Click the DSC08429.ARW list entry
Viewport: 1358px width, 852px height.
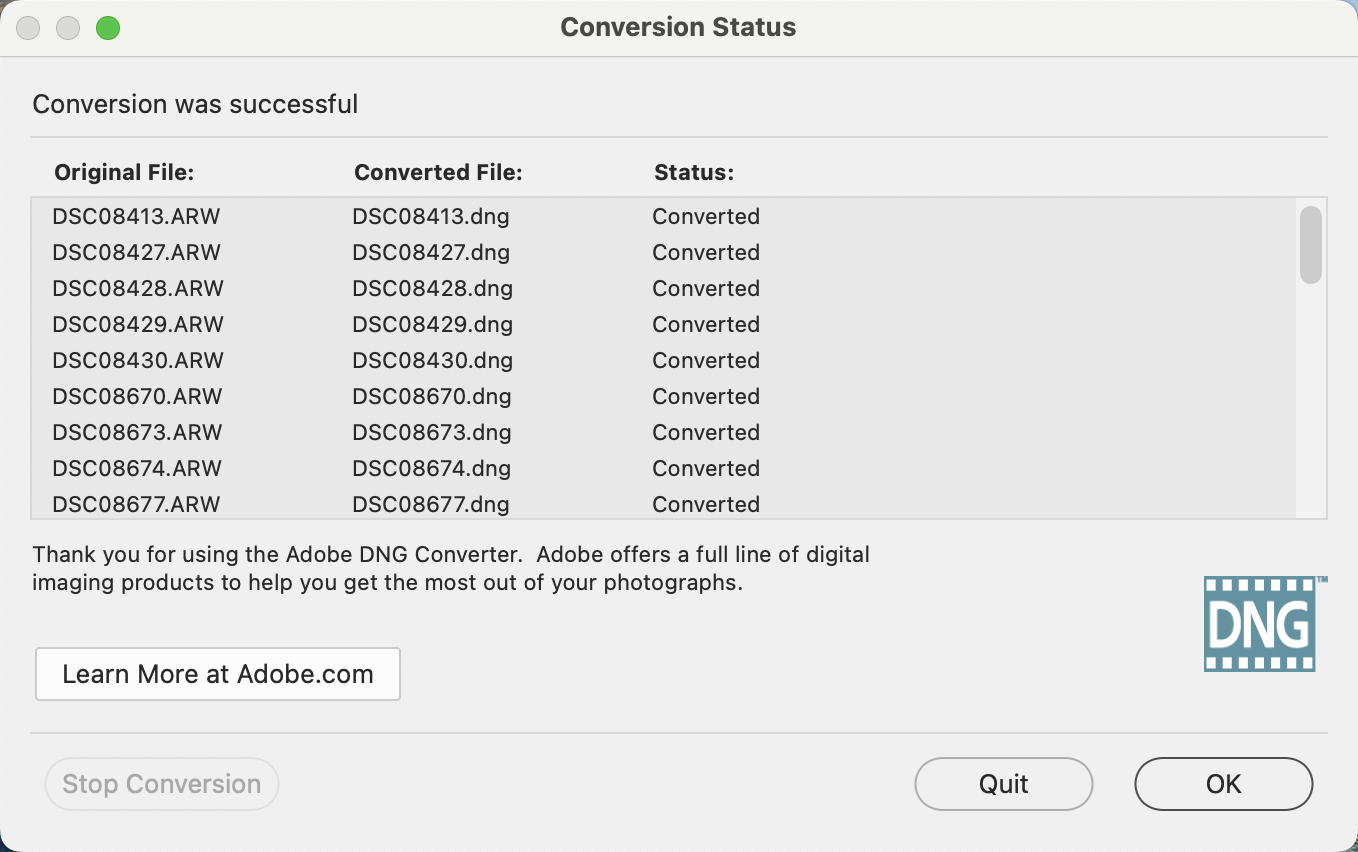point(138,324)
